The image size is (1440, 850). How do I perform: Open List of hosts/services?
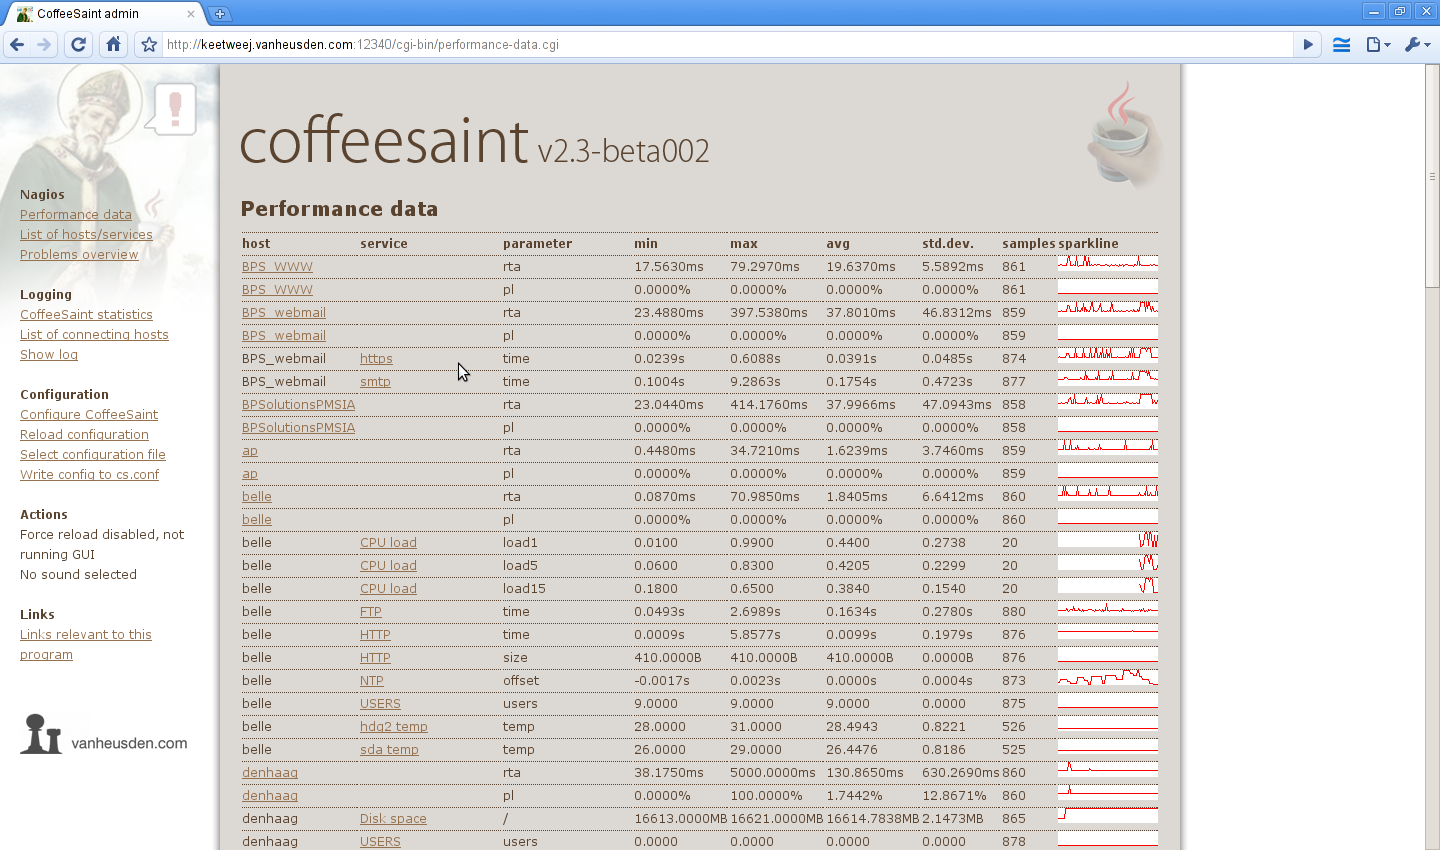tap(86, 234)
